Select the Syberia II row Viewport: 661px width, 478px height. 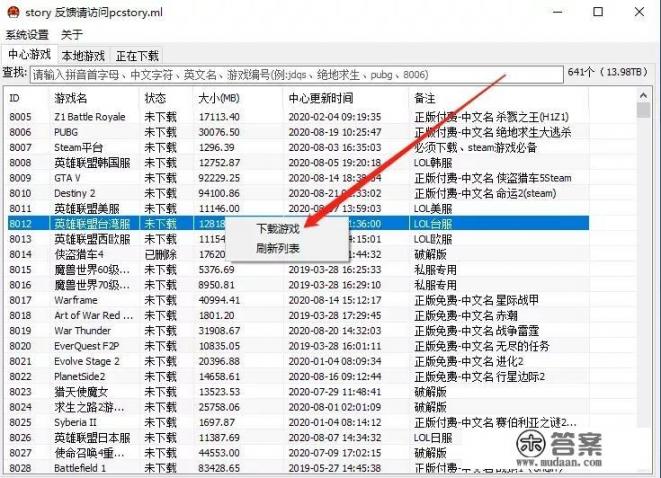point(298,422)
